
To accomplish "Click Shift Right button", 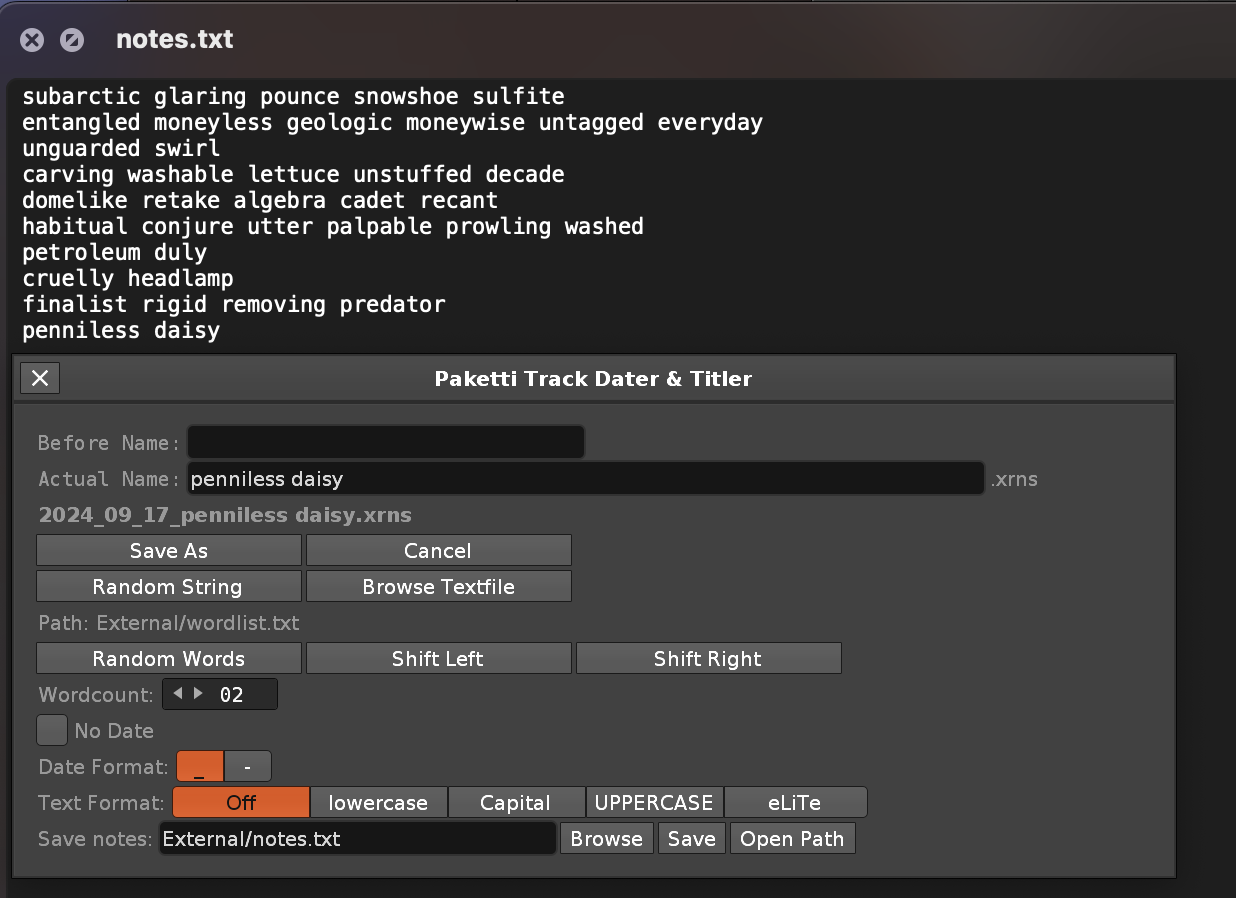I will tap(707, 659).
